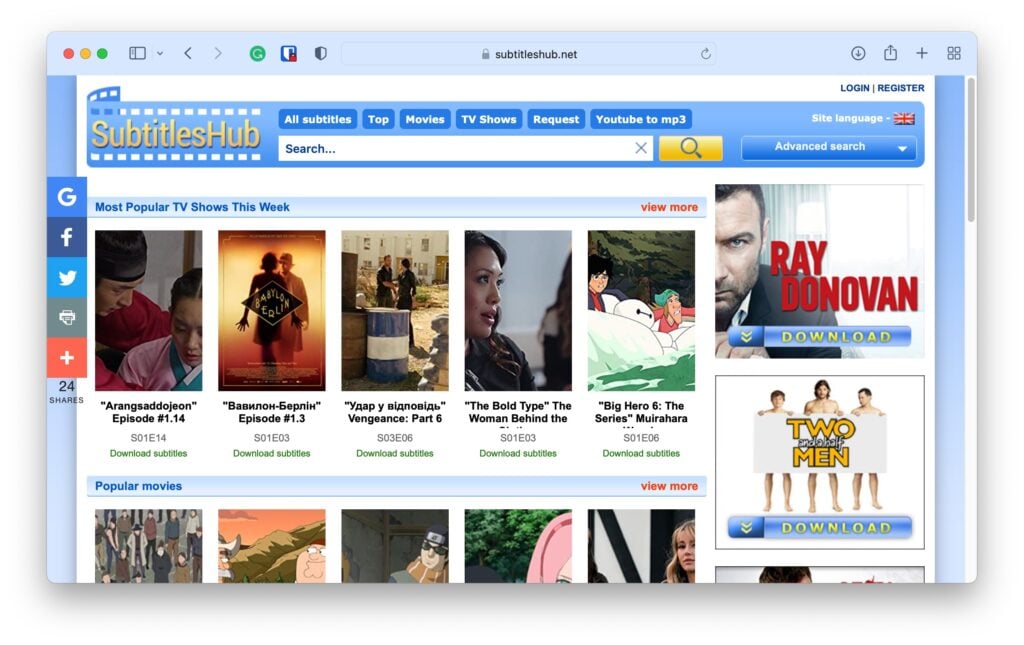Download subtitles for Вавилон-Берлін S01E03

[x=272, y=453]
